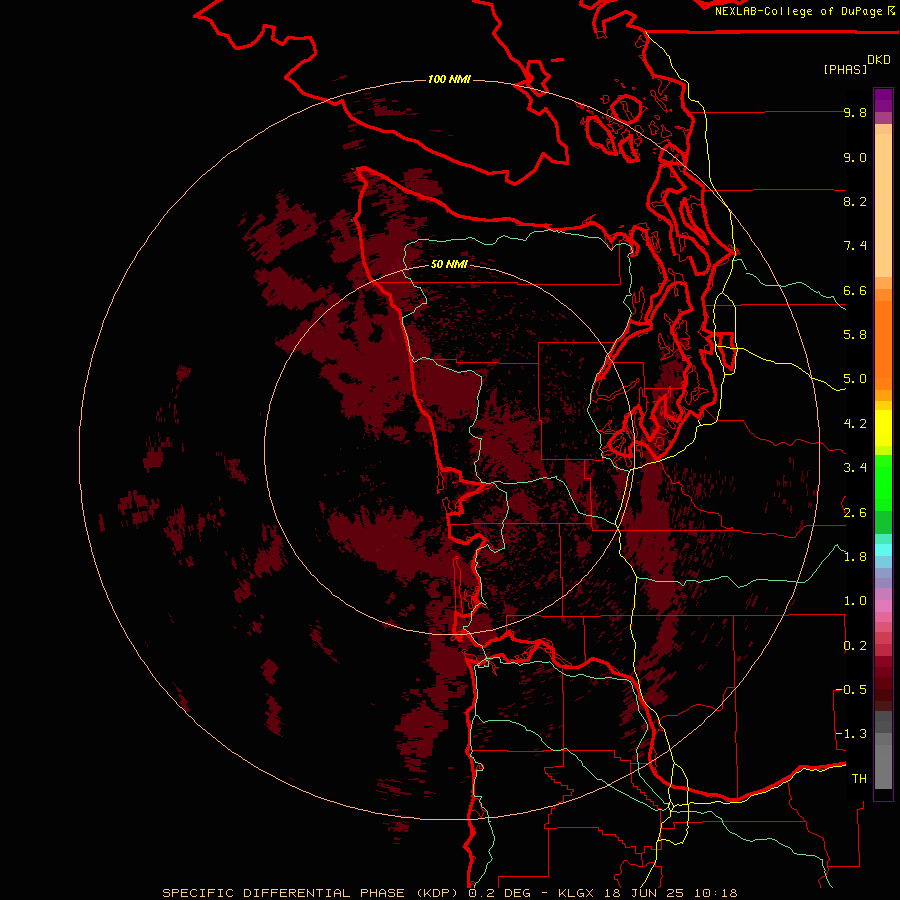Click the DKD unit label above the scale

tap(879, 60)
